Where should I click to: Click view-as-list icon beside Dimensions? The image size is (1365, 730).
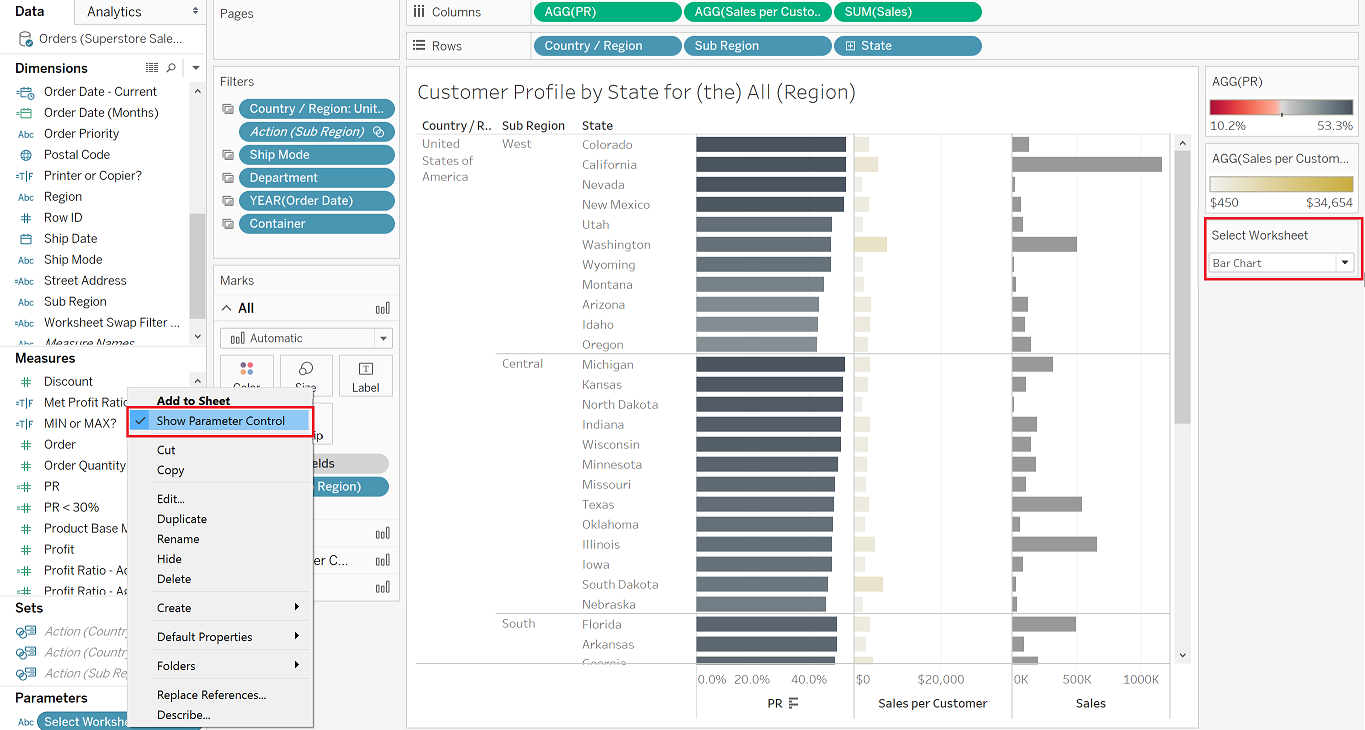pos(152,68)
